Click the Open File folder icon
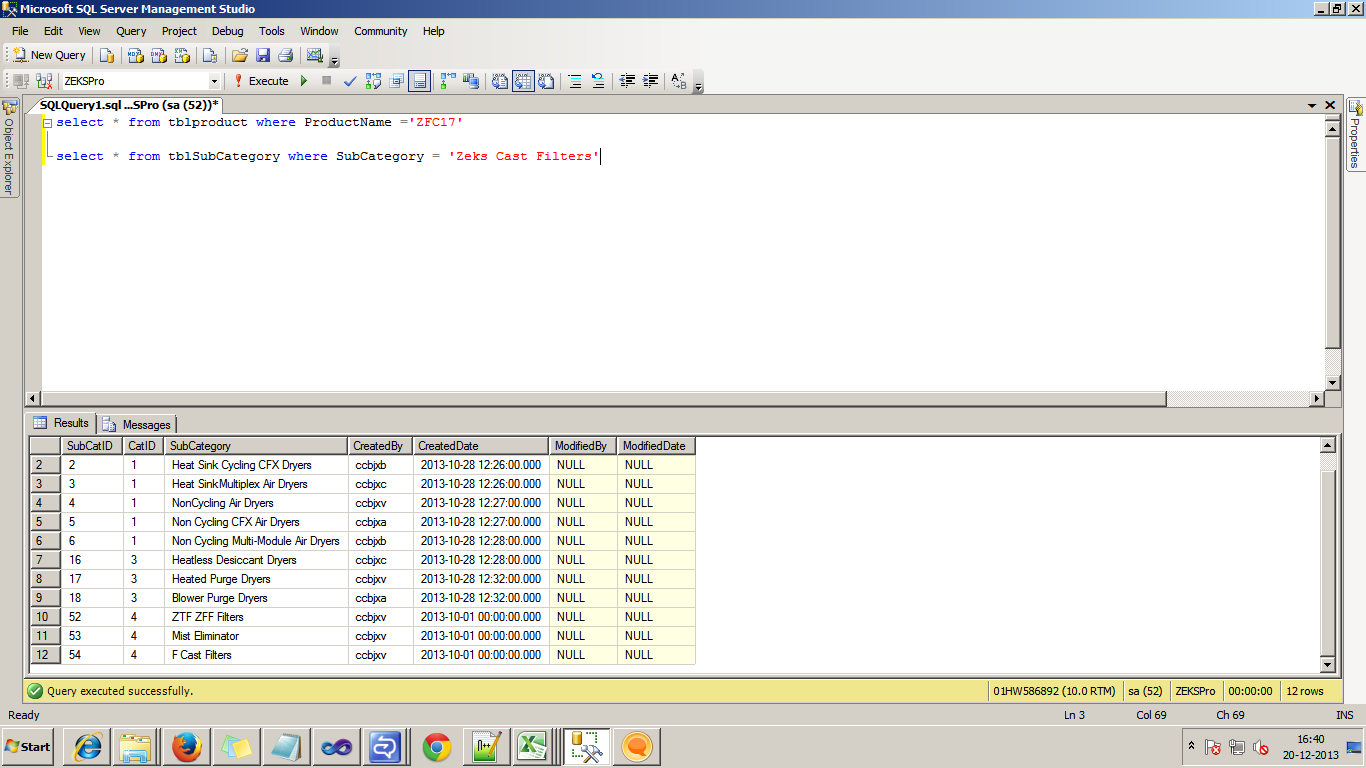This screenshot has height=768, width=1366. coord(240,55)
